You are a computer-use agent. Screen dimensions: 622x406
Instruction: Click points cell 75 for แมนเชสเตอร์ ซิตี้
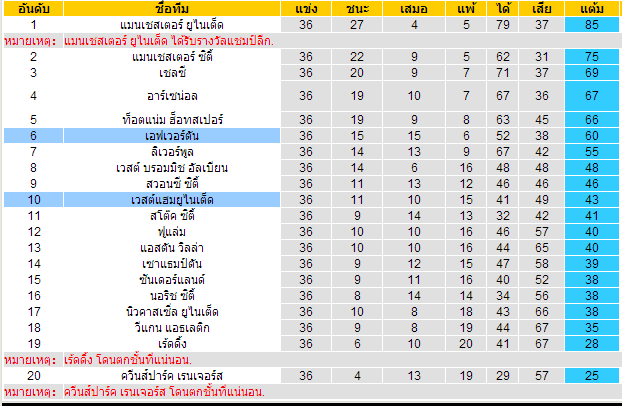pos(591,57)
